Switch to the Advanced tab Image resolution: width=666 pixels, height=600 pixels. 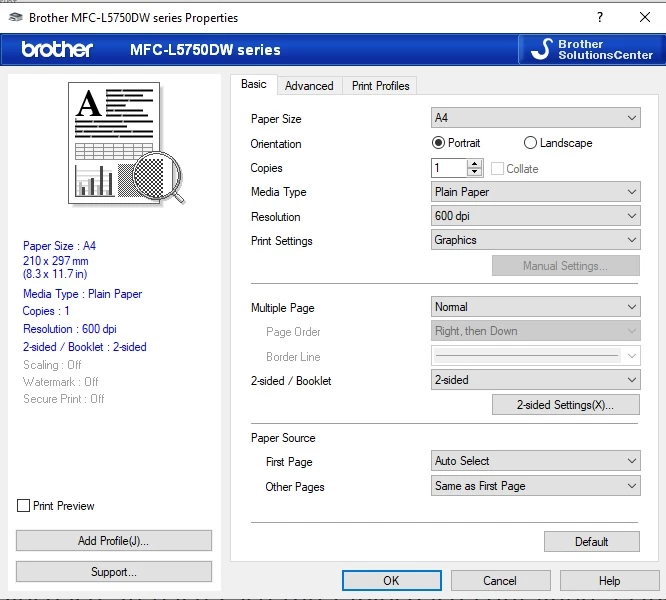click(x=309, y=86)
